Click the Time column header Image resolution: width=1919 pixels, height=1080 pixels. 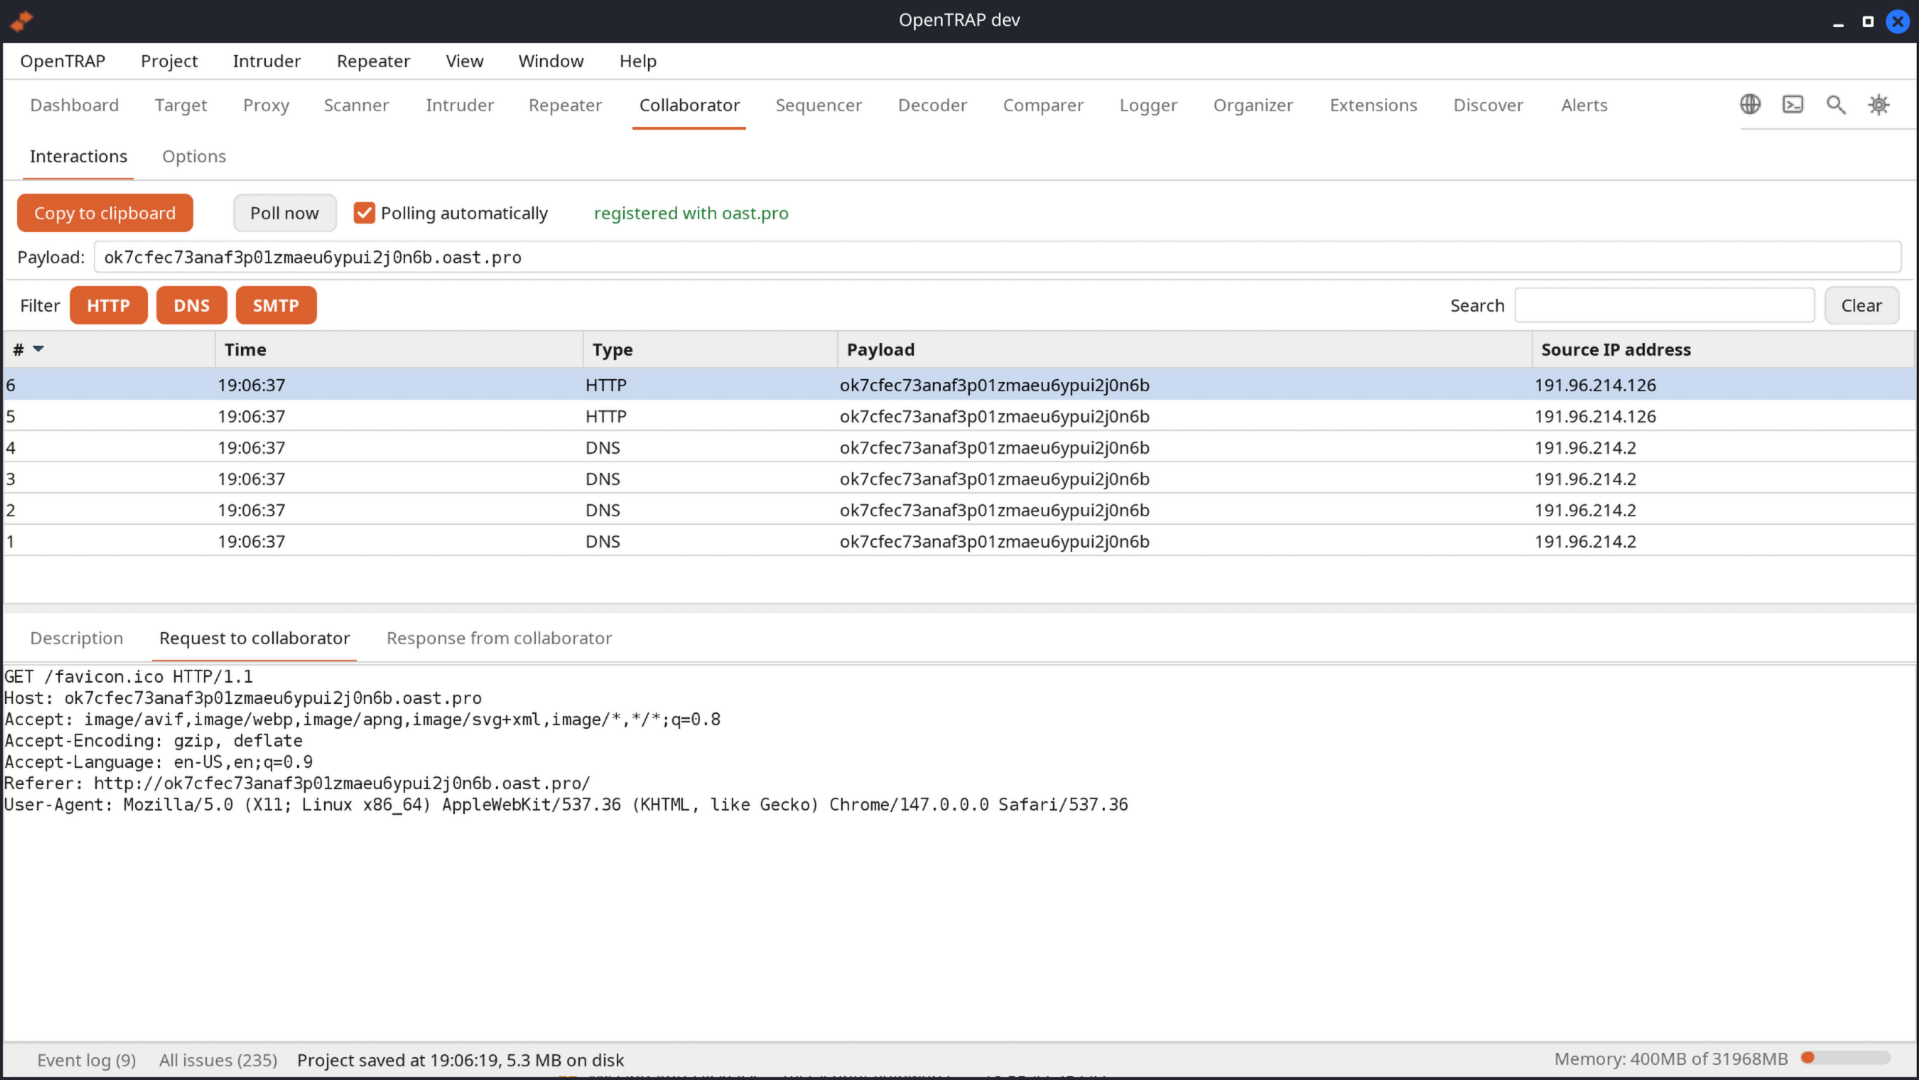[x=398, y=349]
